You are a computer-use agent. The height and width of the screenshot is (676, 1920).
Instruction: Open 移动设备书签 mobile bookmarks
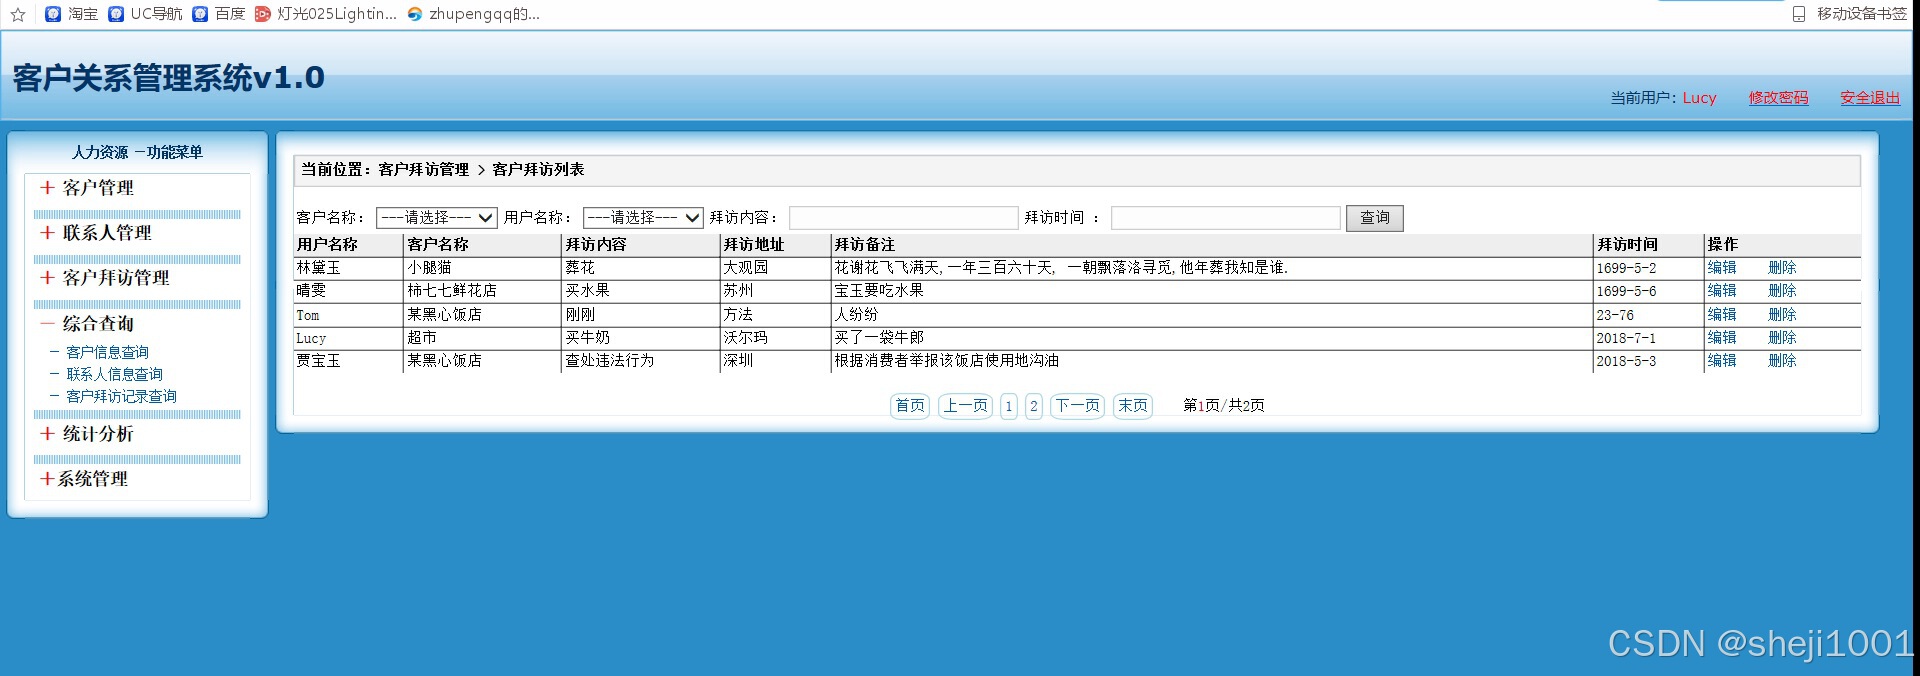(x=1849, y=14)
